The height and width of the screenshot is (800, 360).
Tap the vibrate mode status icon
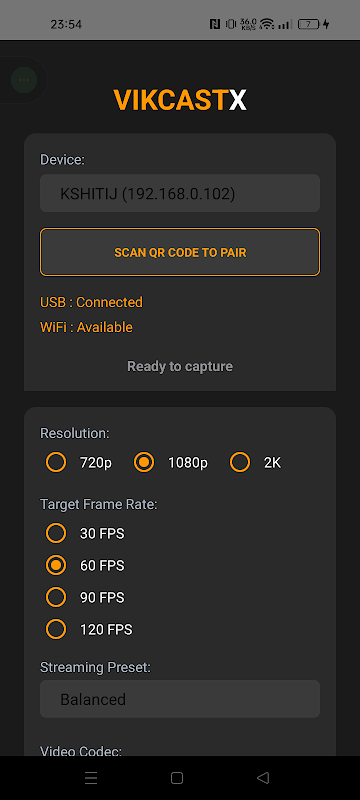(x=230, y=24)
